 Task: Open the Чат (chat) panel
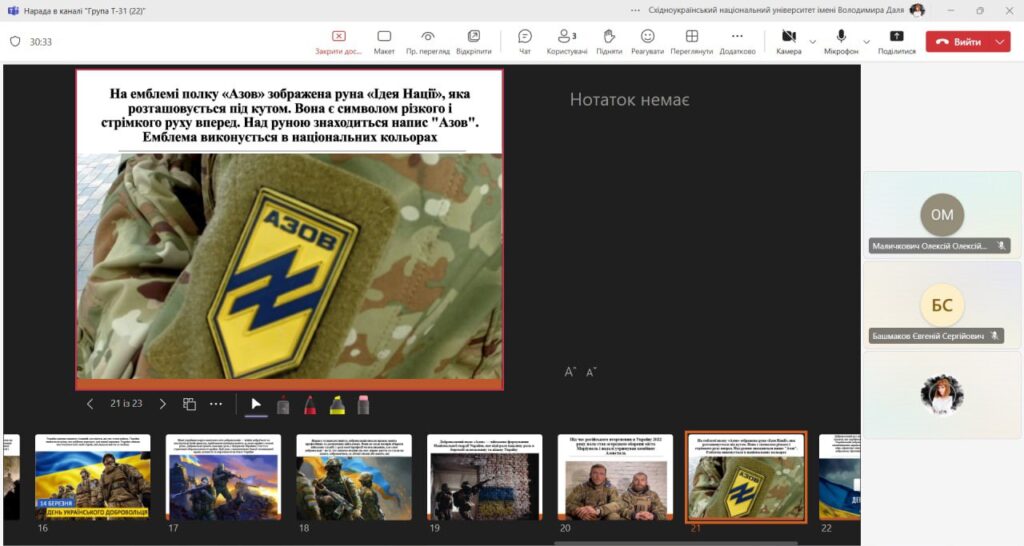524,41
